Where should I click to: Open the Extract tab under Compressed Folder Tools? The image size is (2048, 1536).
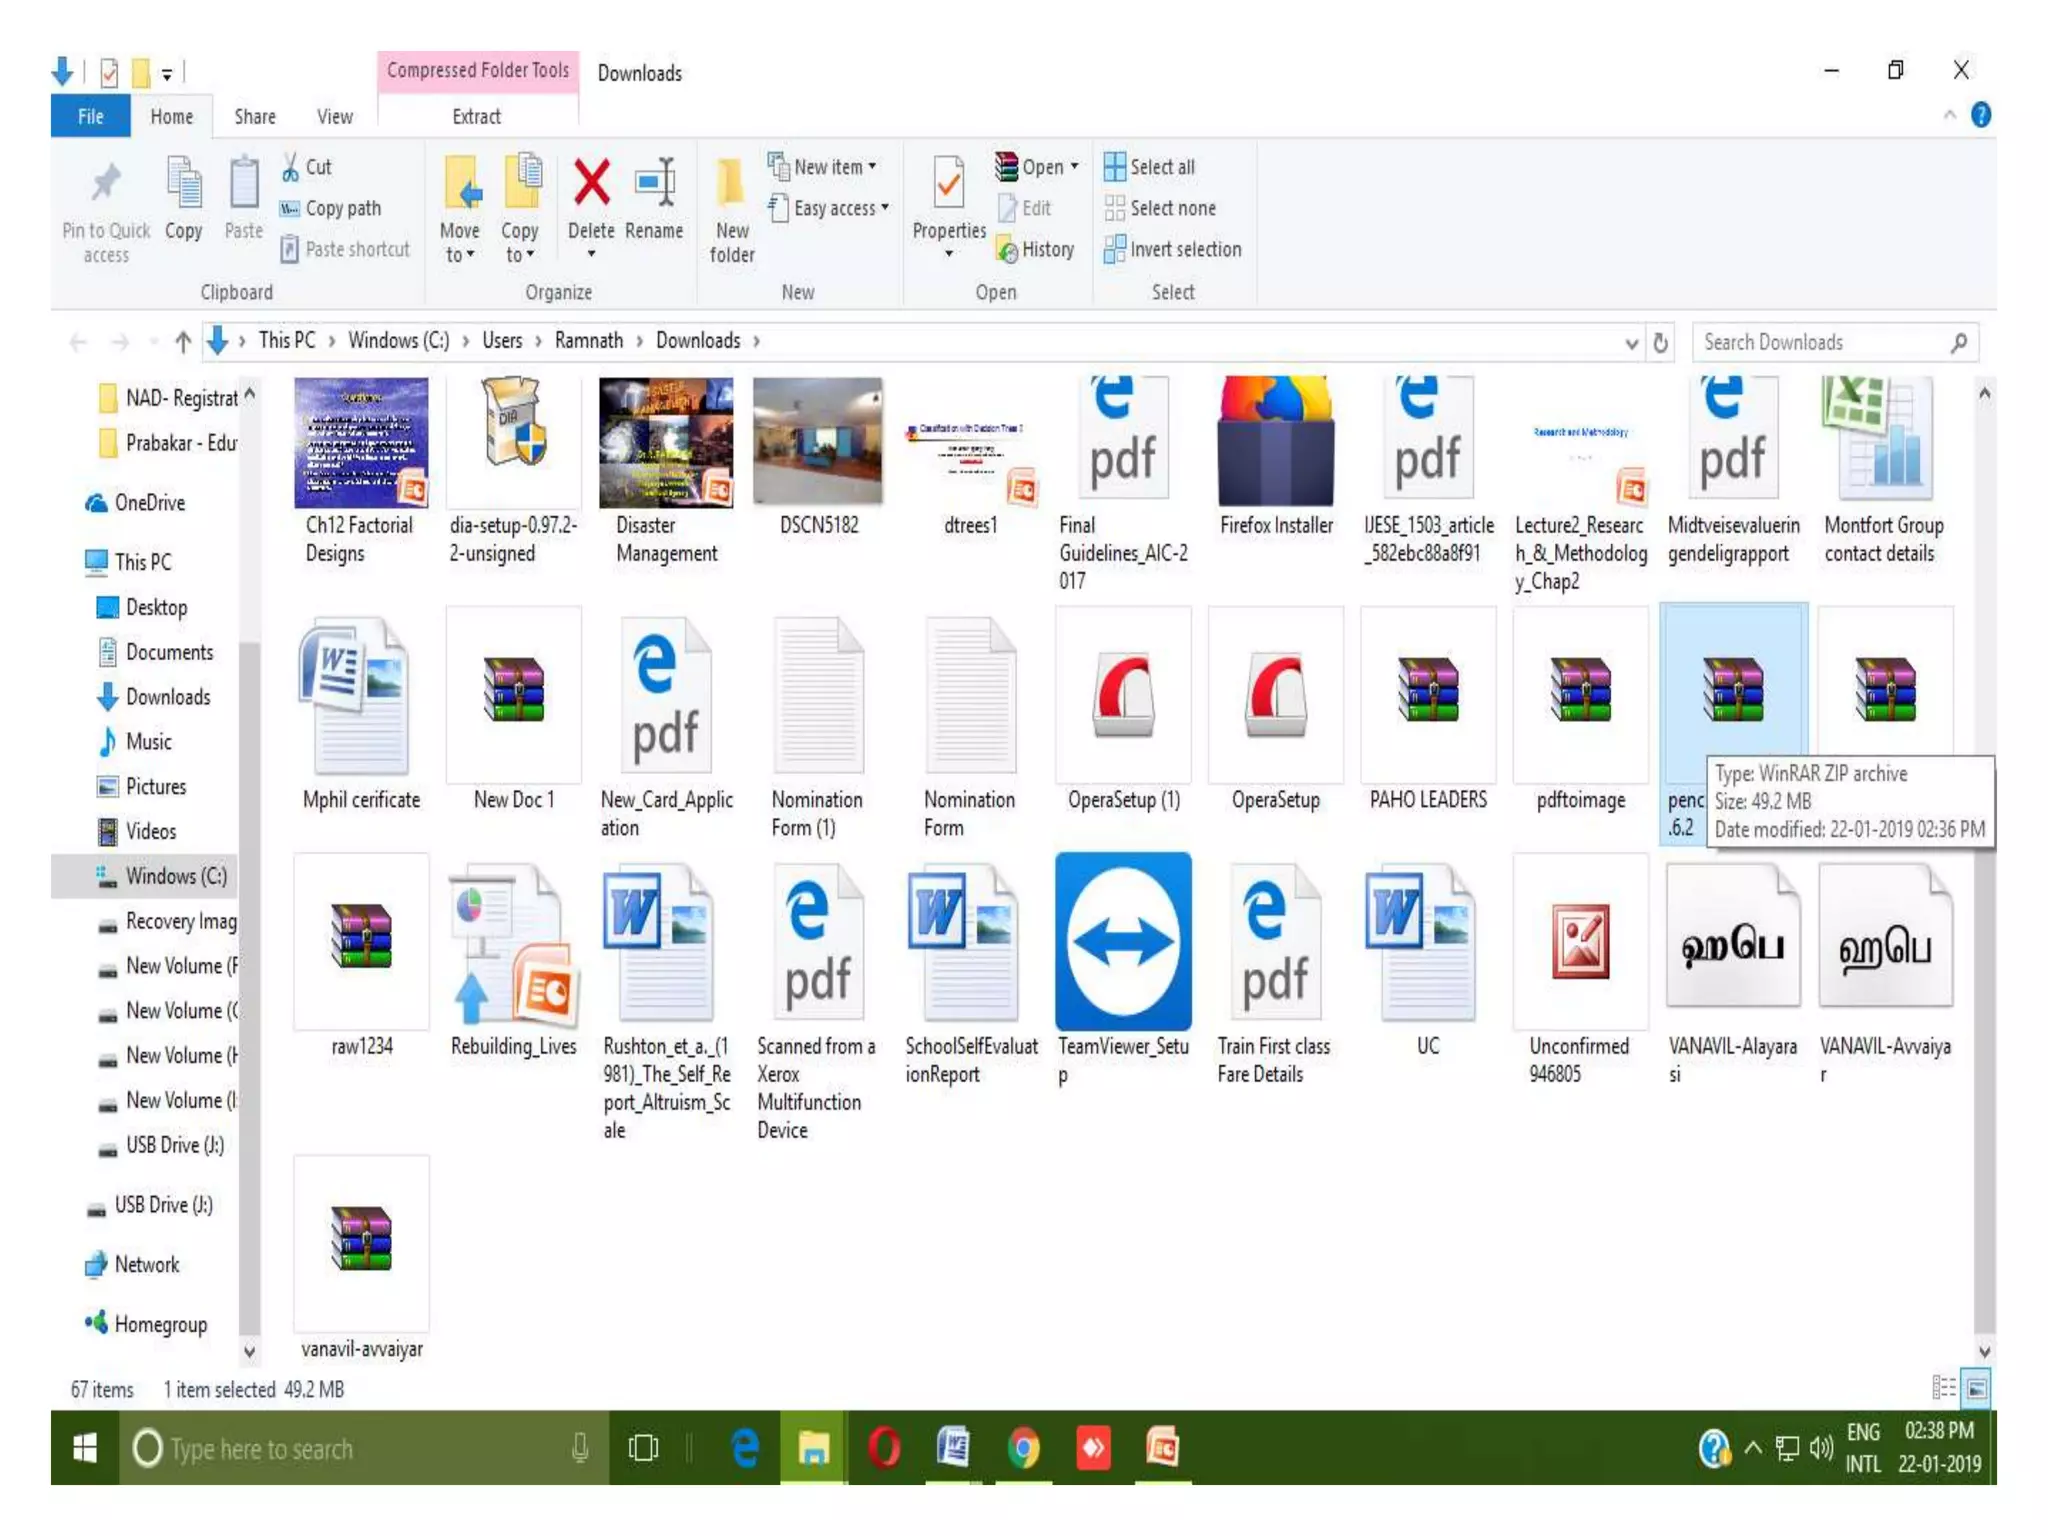tap(476, 117)
